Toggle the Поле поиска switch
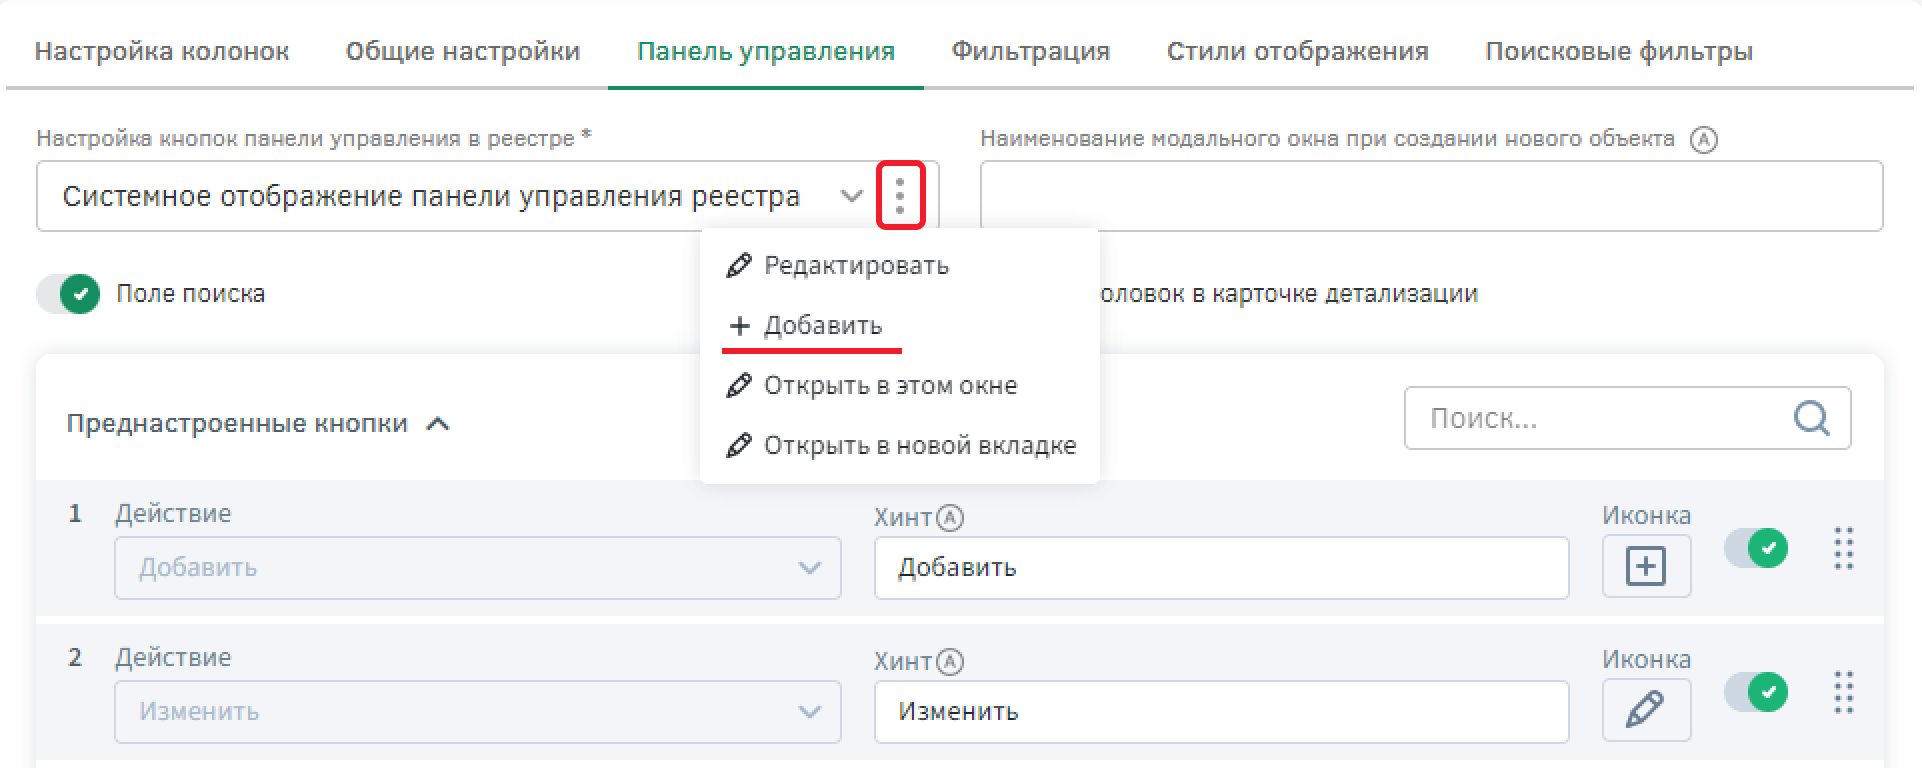The width and height of the screenshot is (1922, 768). pos(69,294)
